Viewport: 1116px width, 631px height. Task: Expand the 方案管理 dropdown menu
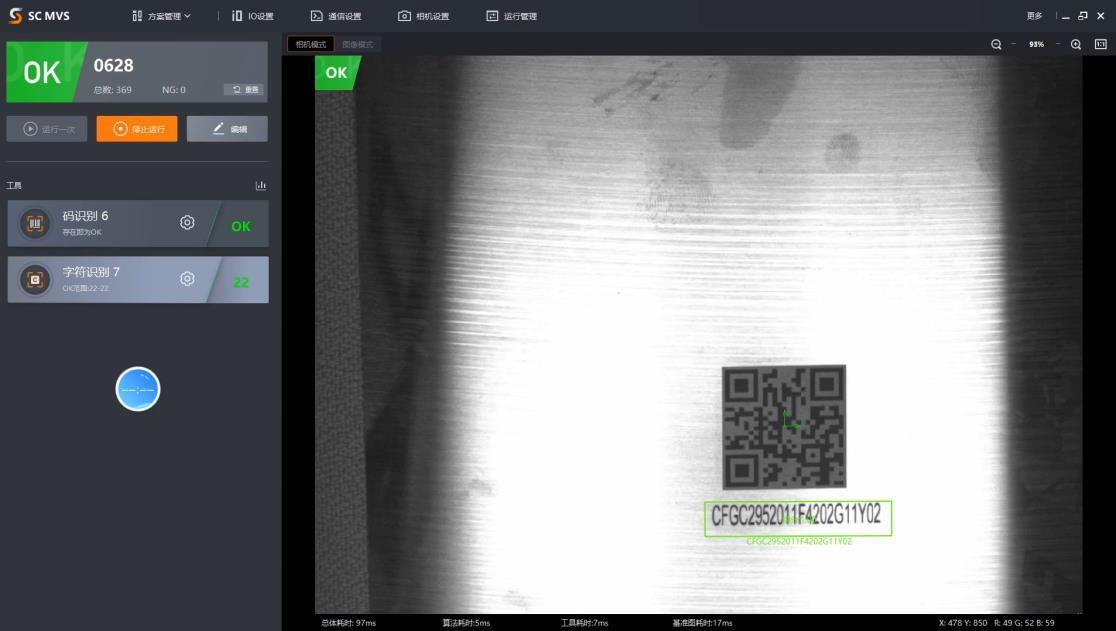click(x=161, y=16)
